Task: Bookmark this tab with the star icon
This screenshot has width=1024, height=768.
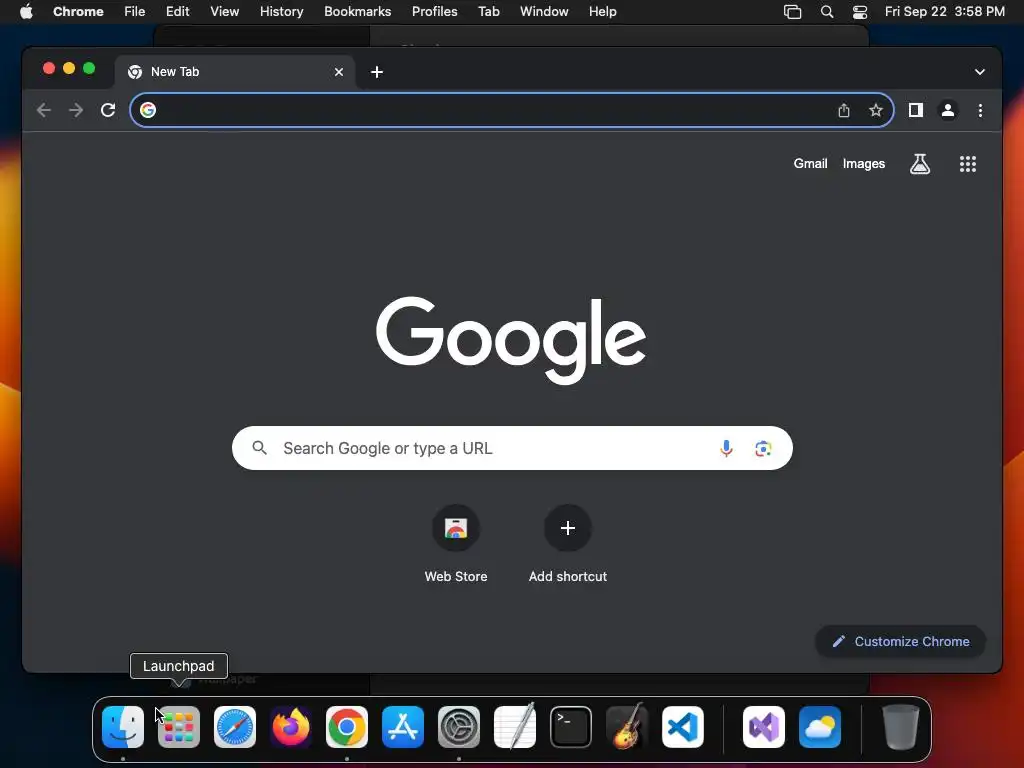Action: (x=876, y=110)
